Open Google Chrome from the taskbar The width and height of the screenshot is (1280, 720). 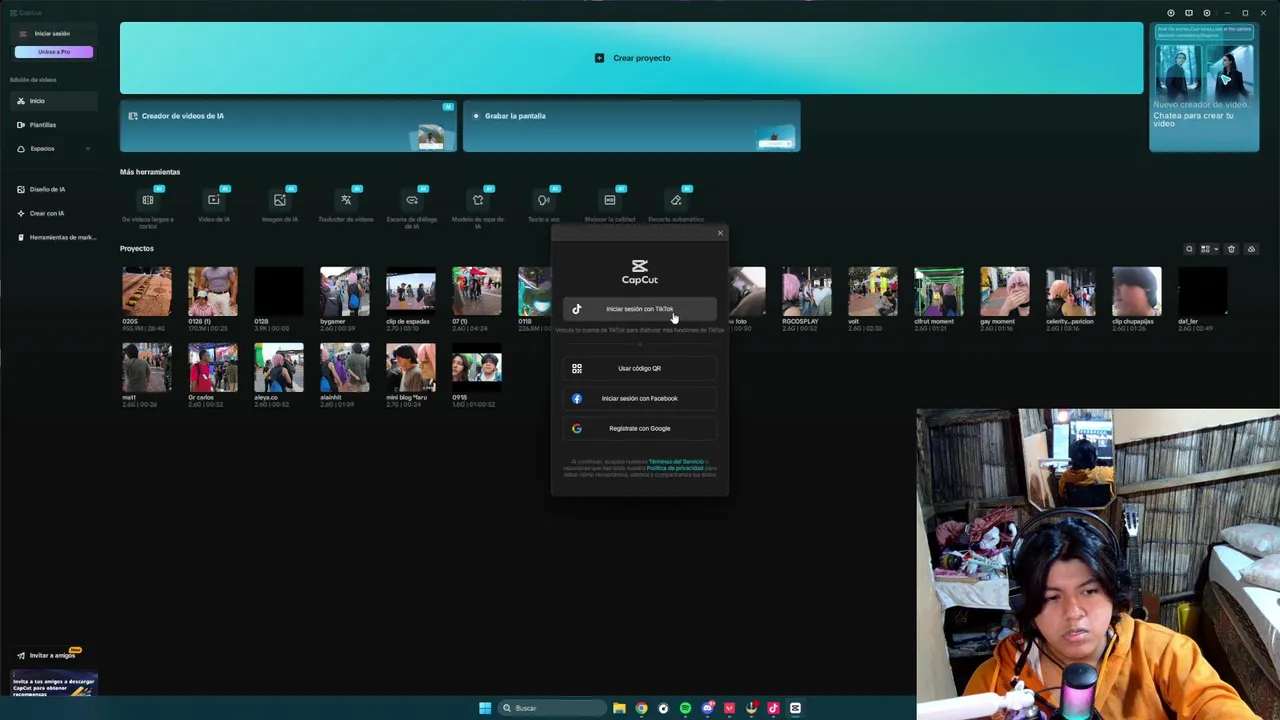click(641, 708)
